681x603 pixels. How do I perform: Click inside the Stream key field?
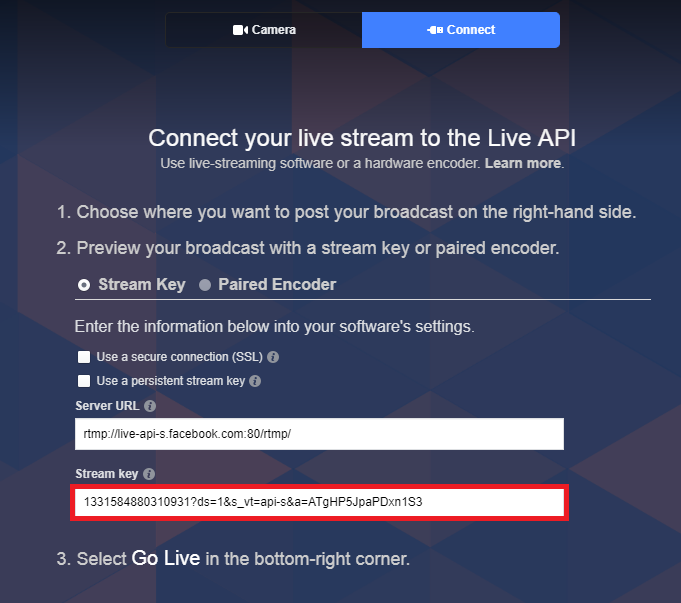tap(319, 502)
